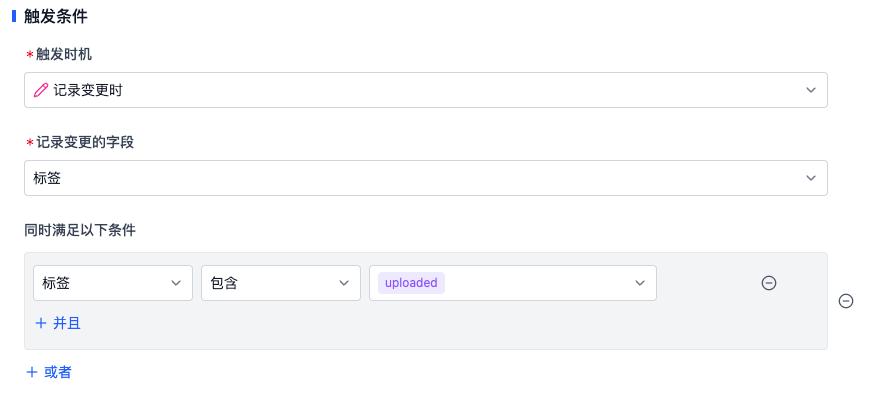This screenshot has height=400, width=889.
Task: Click the 触发条件 section heading
Action: [x=56, y=16]
